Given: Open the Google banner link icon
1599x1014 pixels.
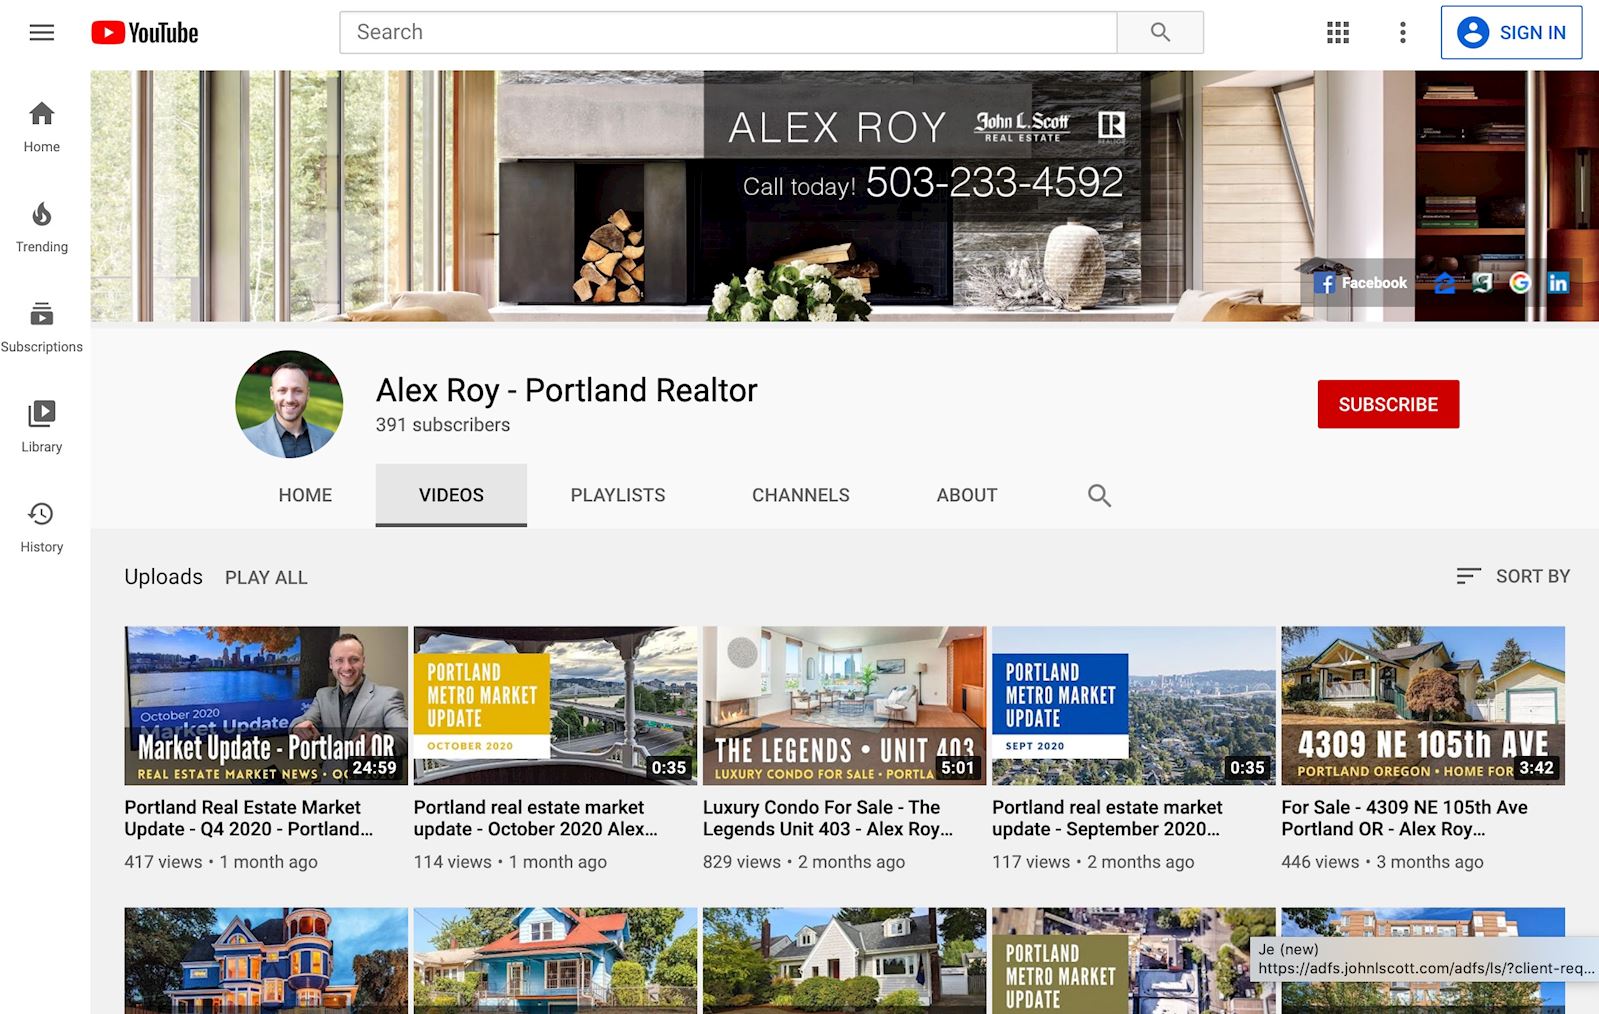Looking at the screenshot, I should click(x=1520, y=283).
